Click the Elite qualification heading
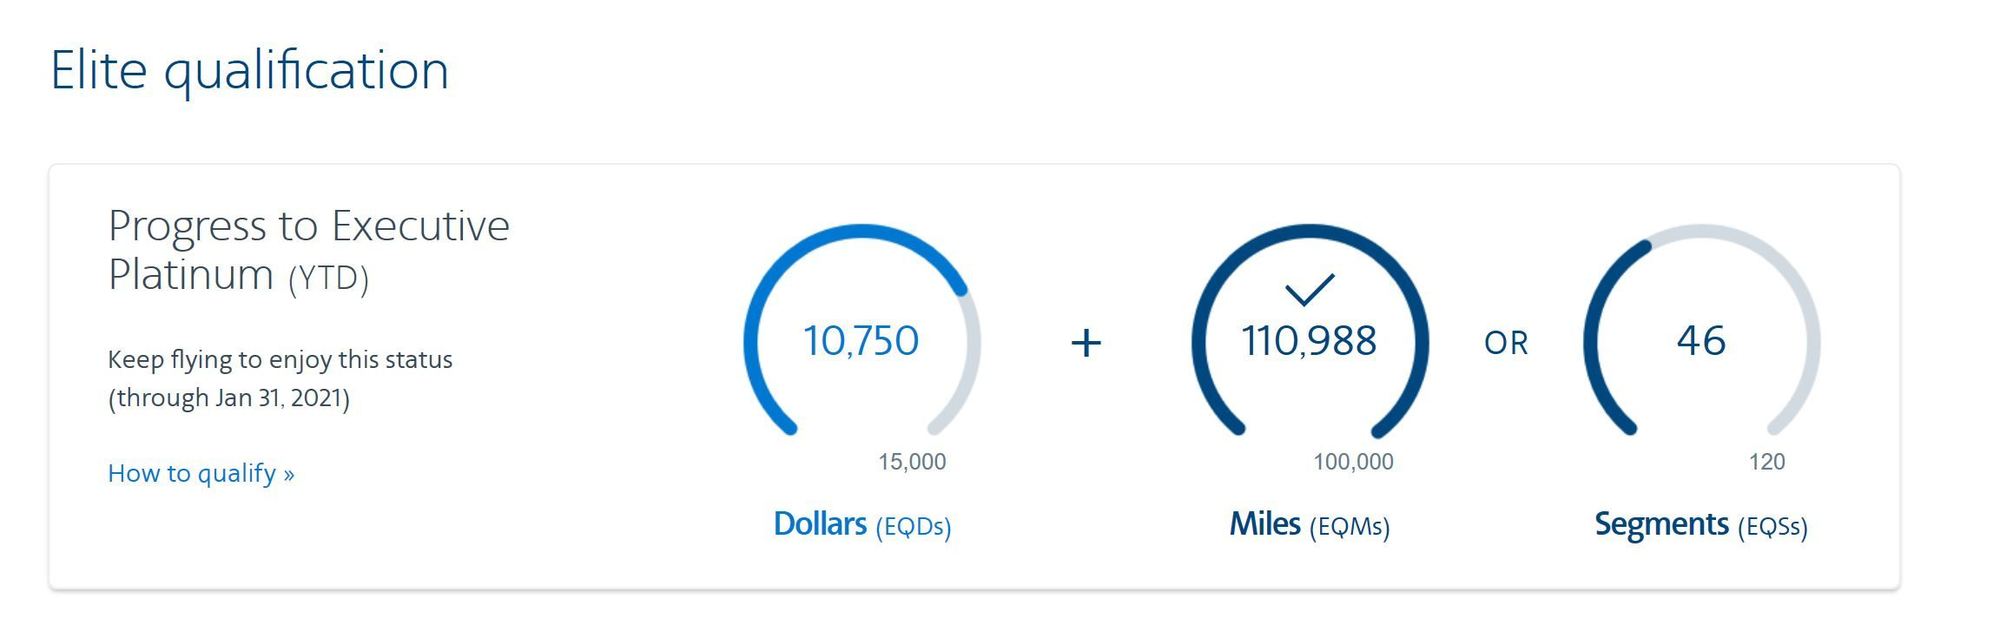The width and height of the screenshot is (2000, 630). (250, 71)
